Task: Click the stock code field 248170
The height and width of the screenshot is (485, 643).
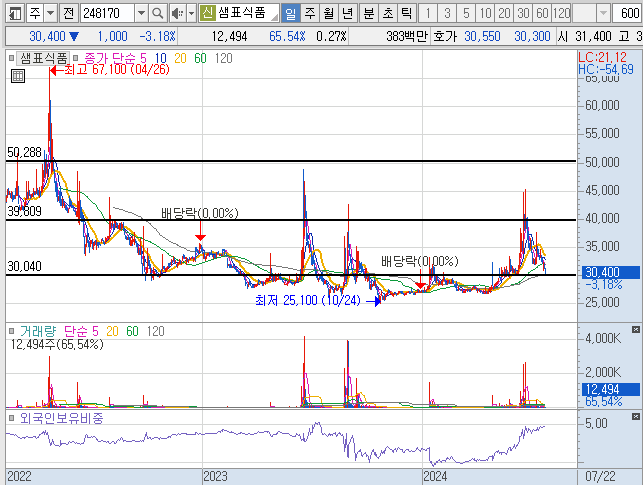Action: [x=107, y=13]
